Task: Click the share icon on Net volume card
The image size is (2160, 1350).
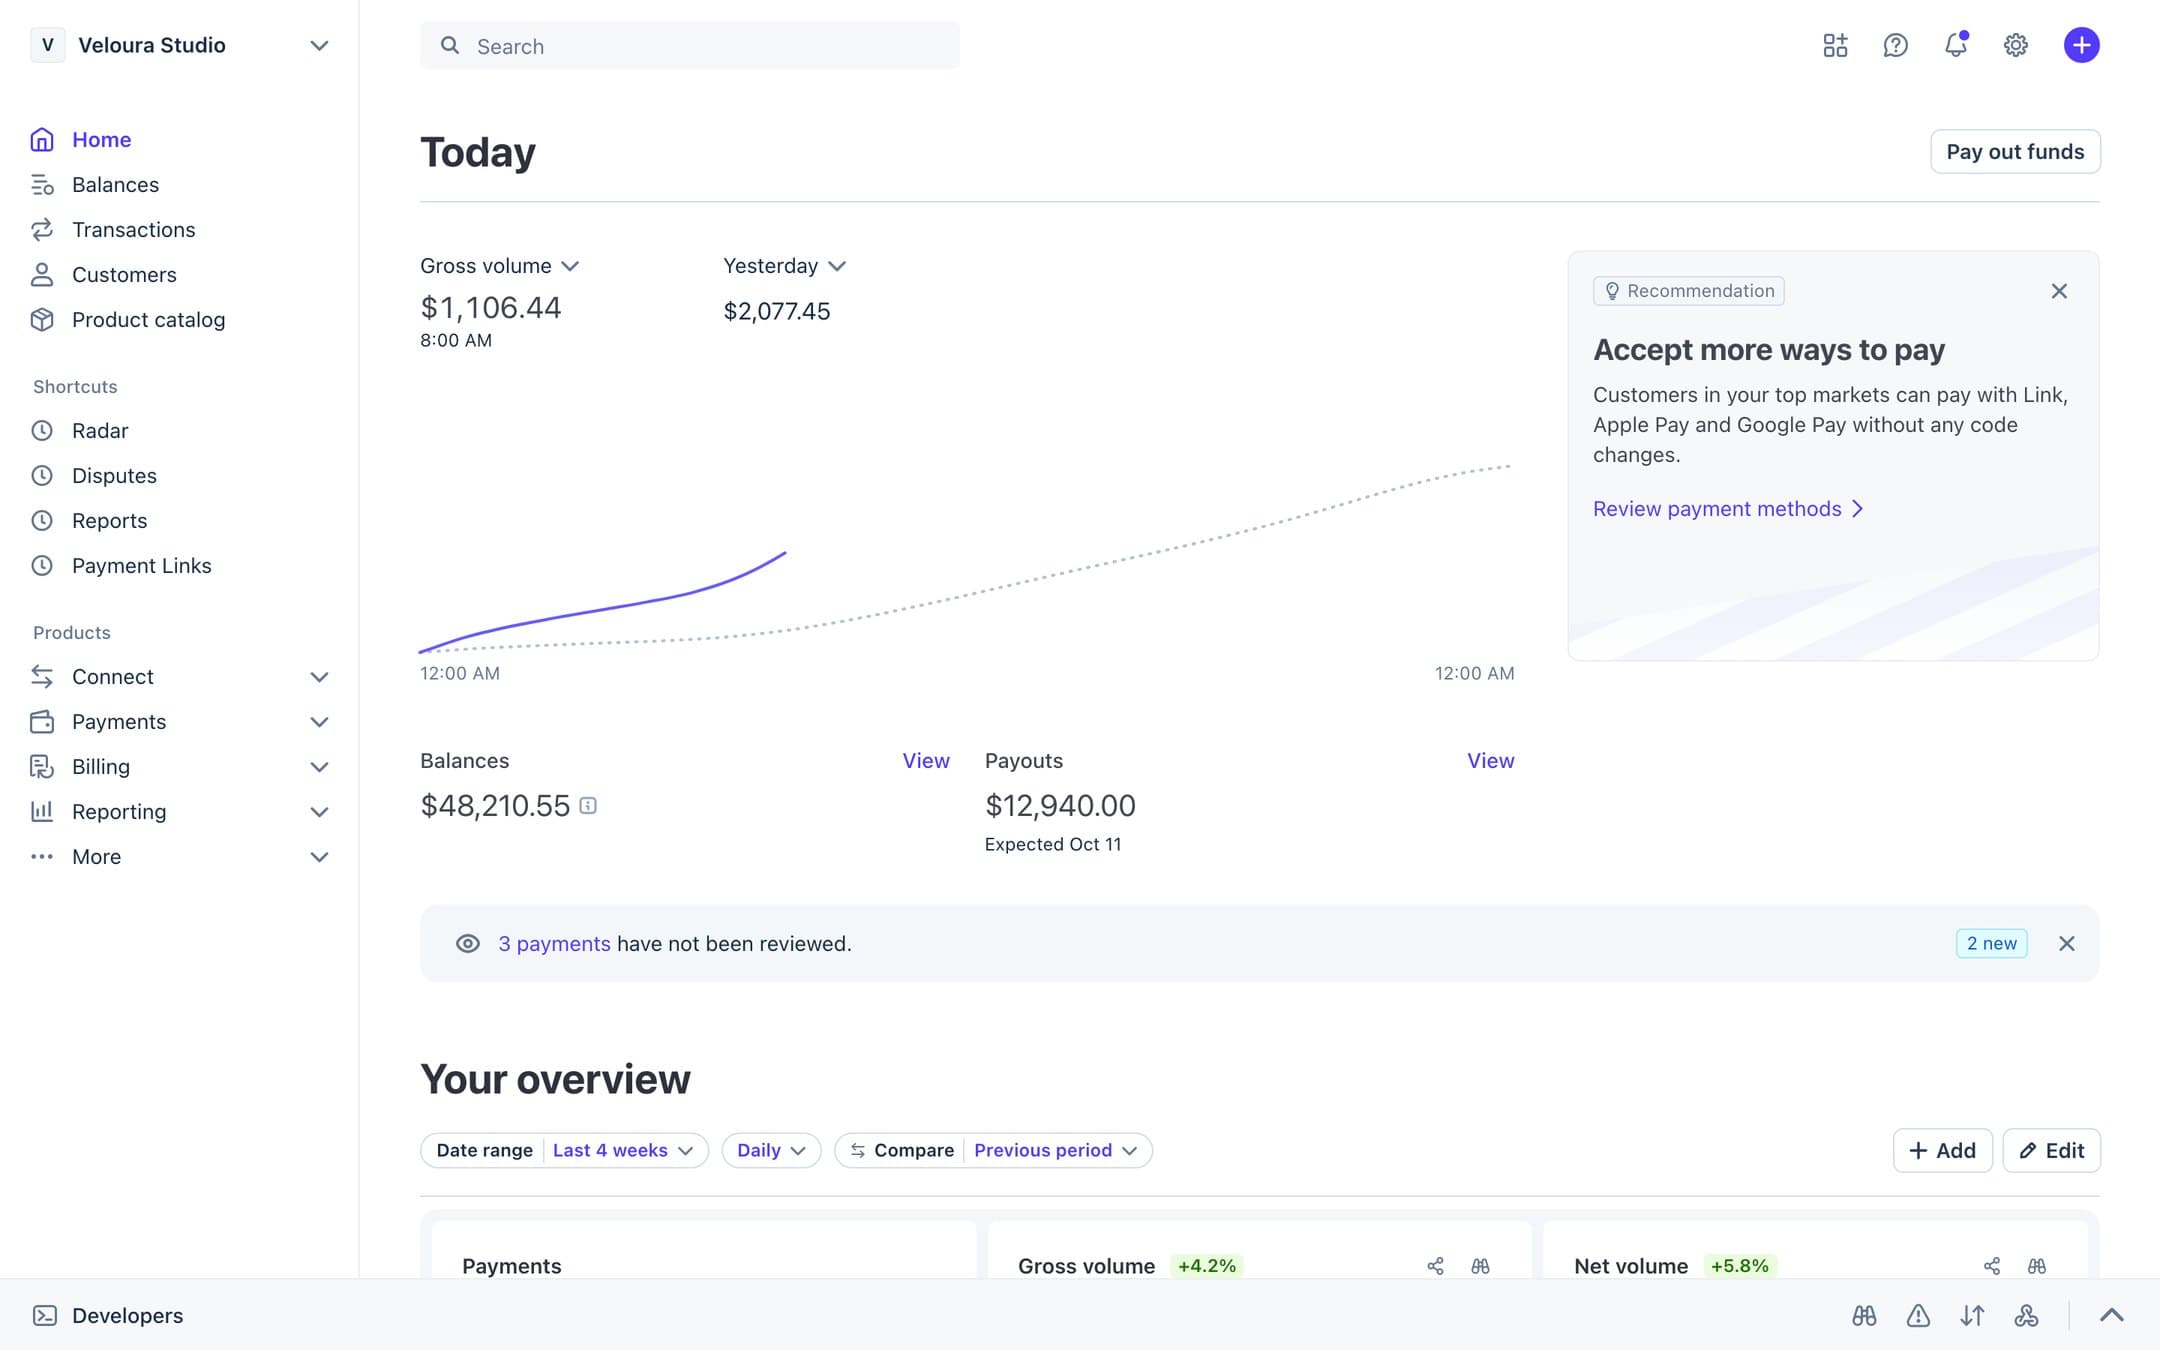Action: coord(1991,1266)
